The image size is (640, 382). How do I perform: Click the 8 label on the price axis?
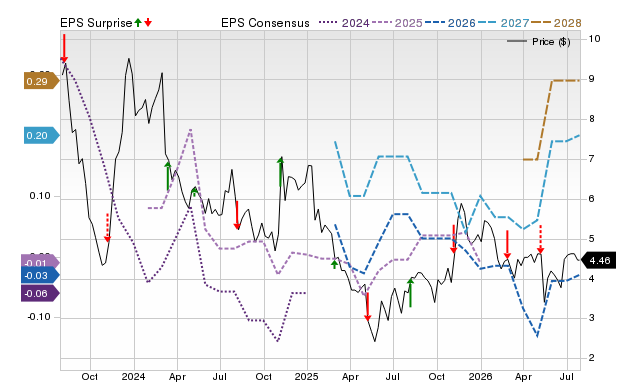[591, 119]
